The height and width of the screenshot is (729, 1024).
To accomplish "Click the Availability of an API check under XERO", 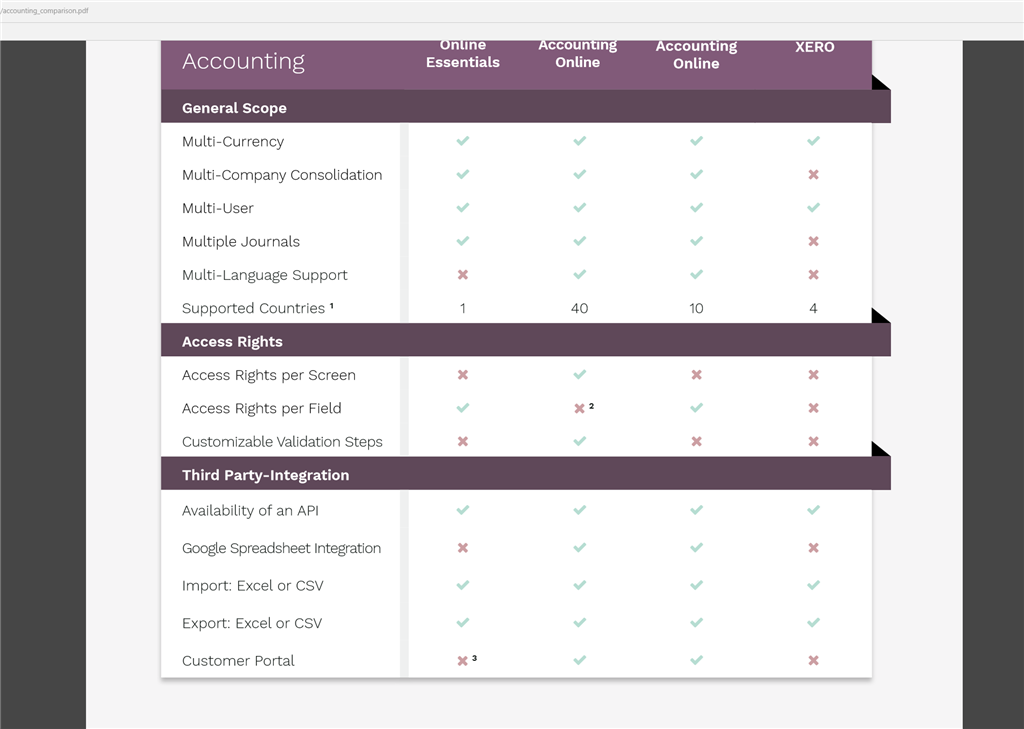I will [813, 510].
